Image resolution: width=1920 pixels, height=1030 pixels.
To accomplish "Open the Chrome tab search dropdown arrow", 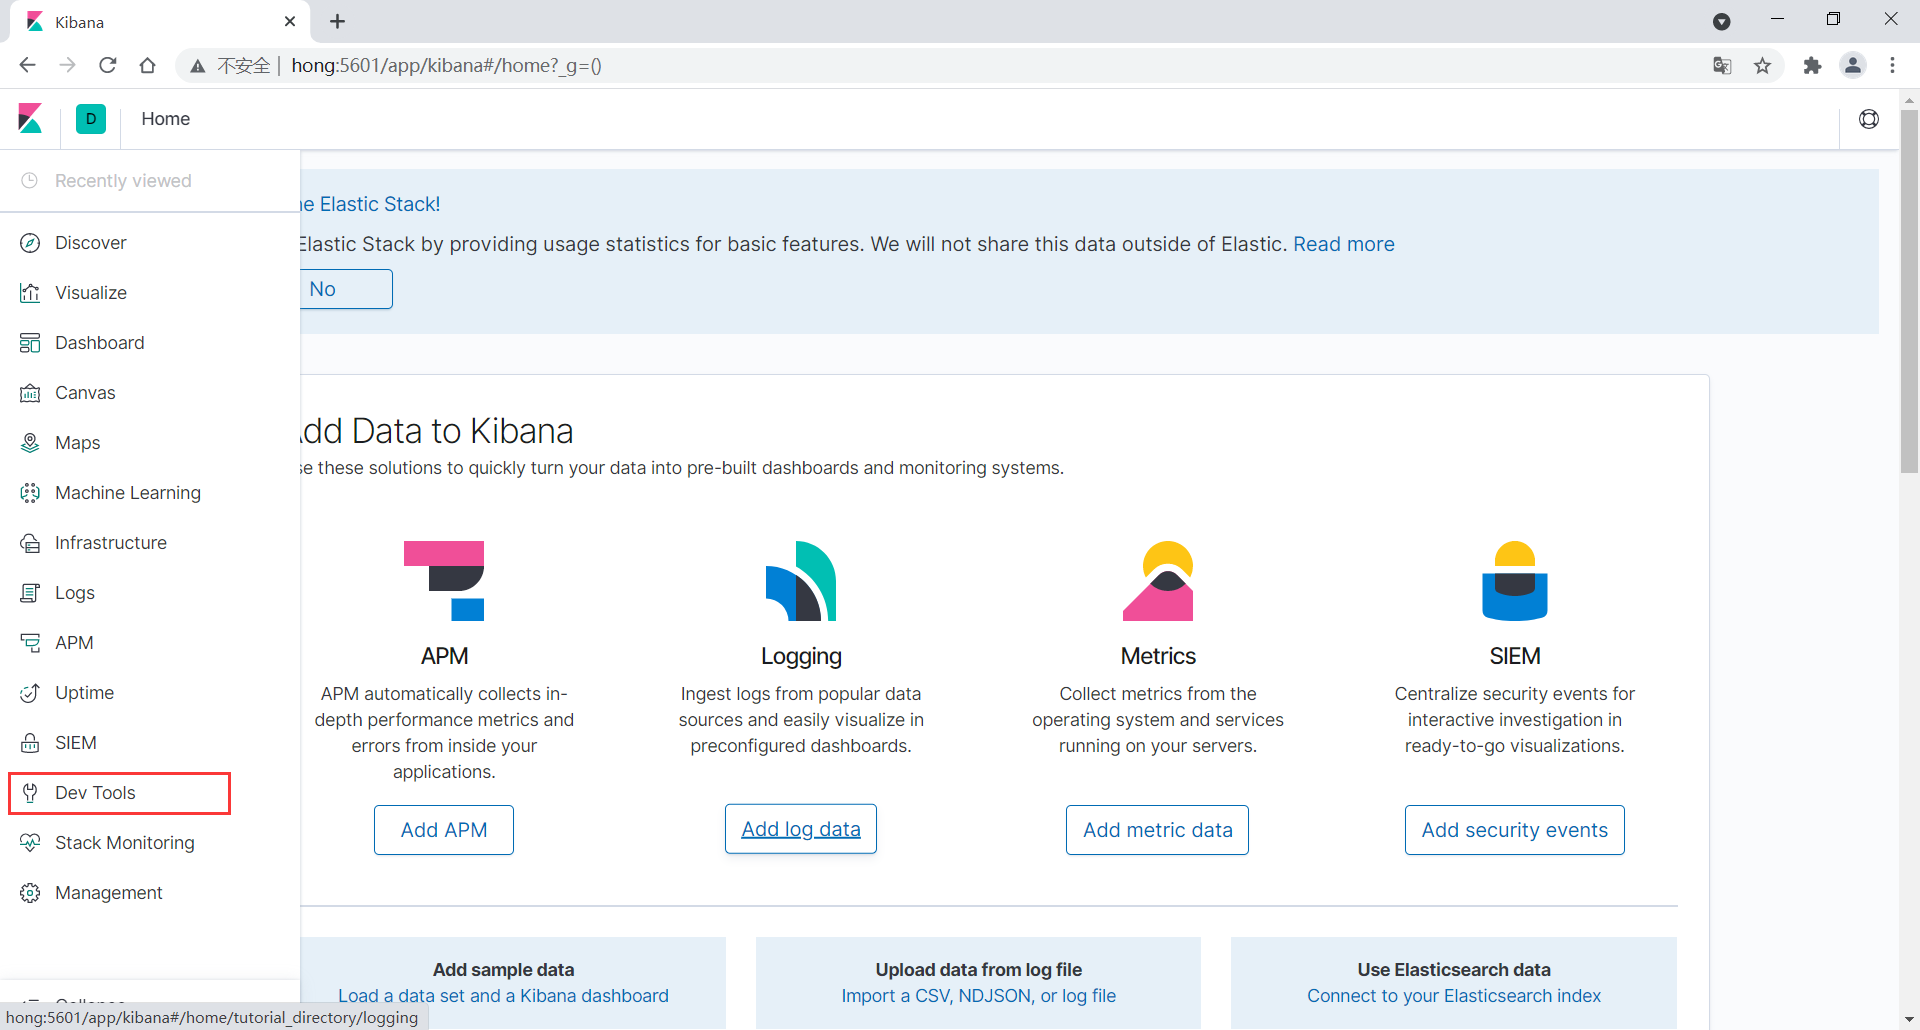I will pyautogui.click(x=1721, y=22).
